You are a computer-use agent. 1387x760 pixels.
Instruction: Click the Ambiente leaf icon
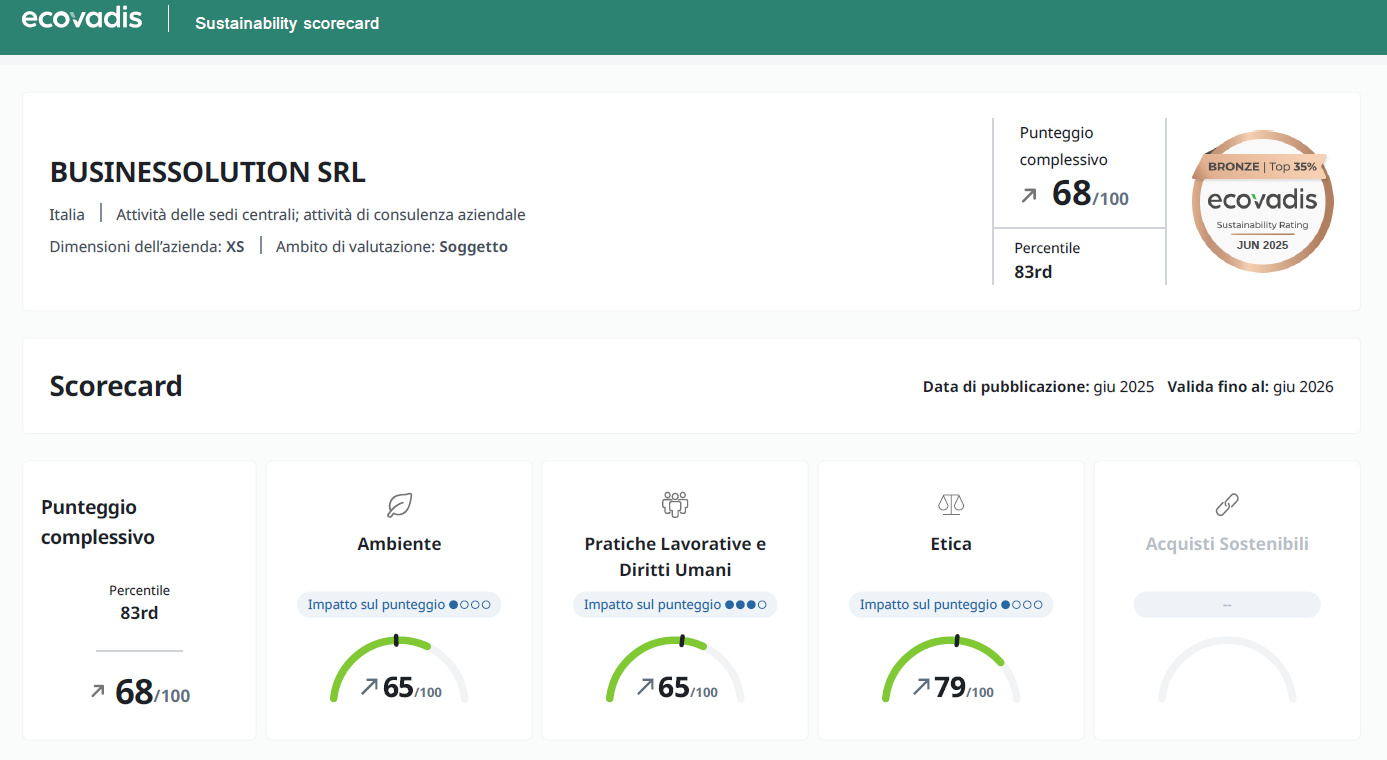[399, 505]
